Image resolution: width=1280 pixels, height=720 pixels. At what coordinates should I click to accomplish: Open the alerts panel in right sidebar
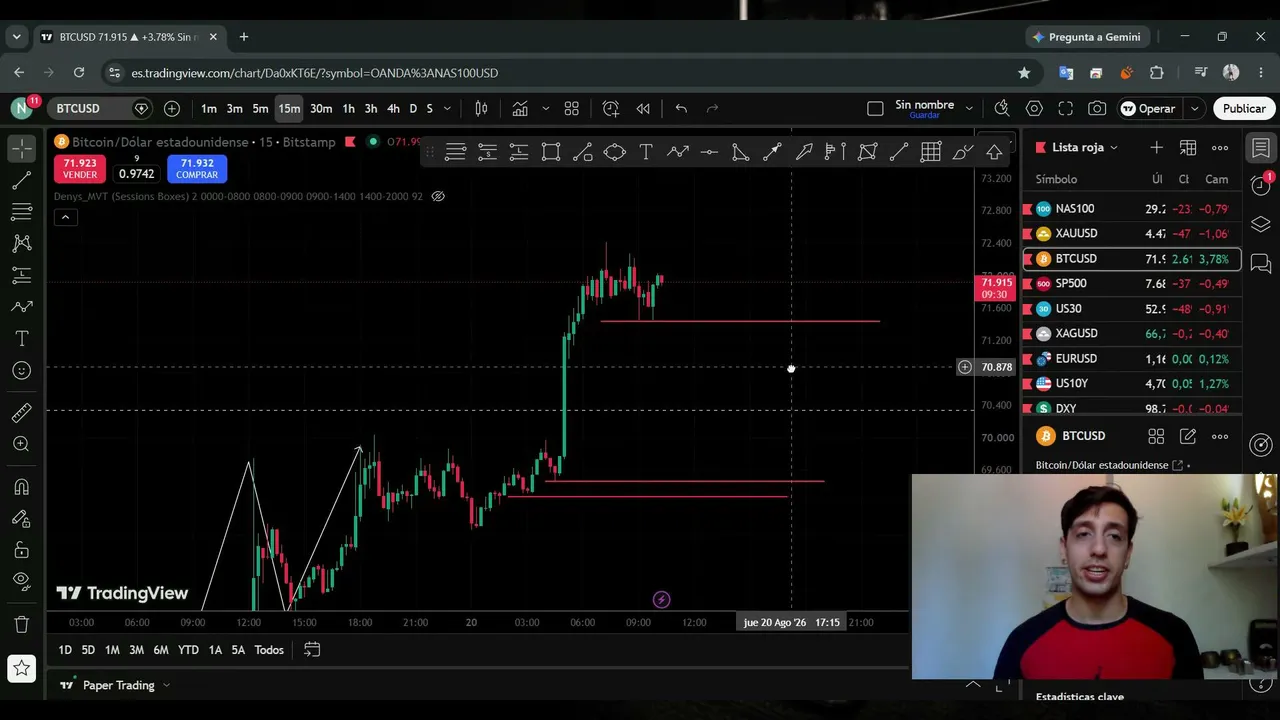(x=1261, y=184)
